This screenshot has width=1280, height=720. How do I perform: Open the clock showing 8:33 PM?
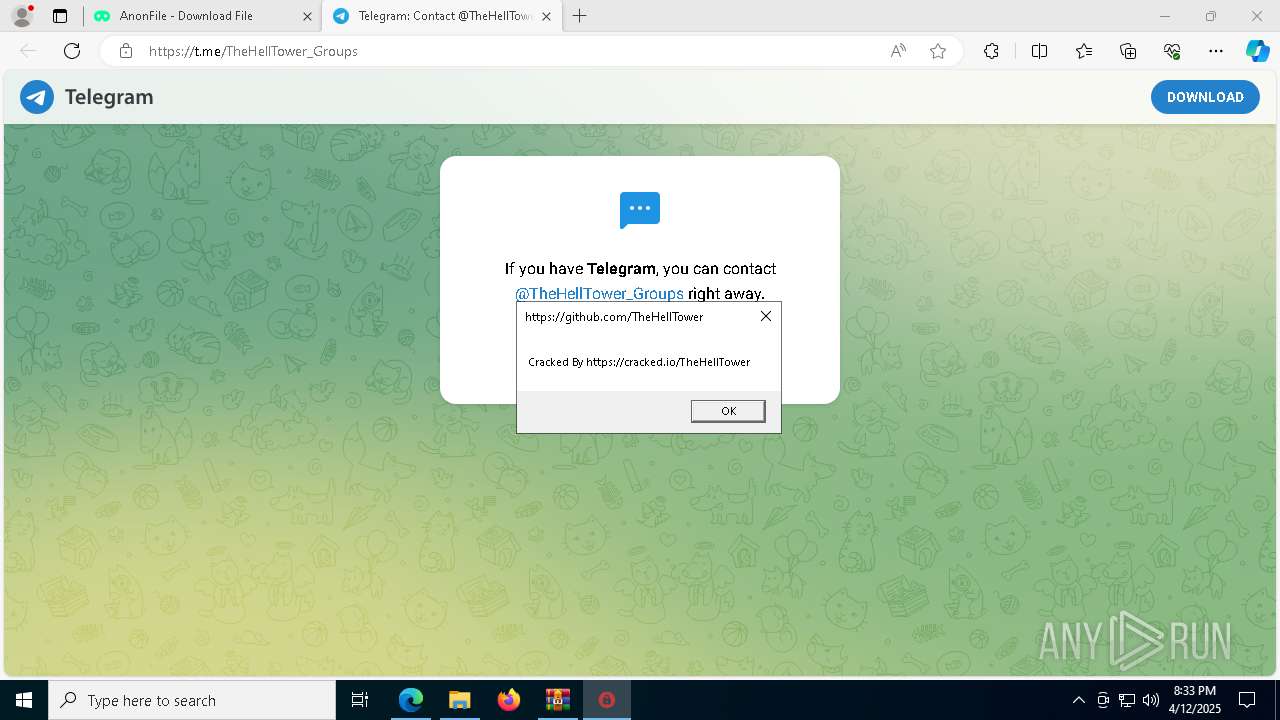point(1194,700)
